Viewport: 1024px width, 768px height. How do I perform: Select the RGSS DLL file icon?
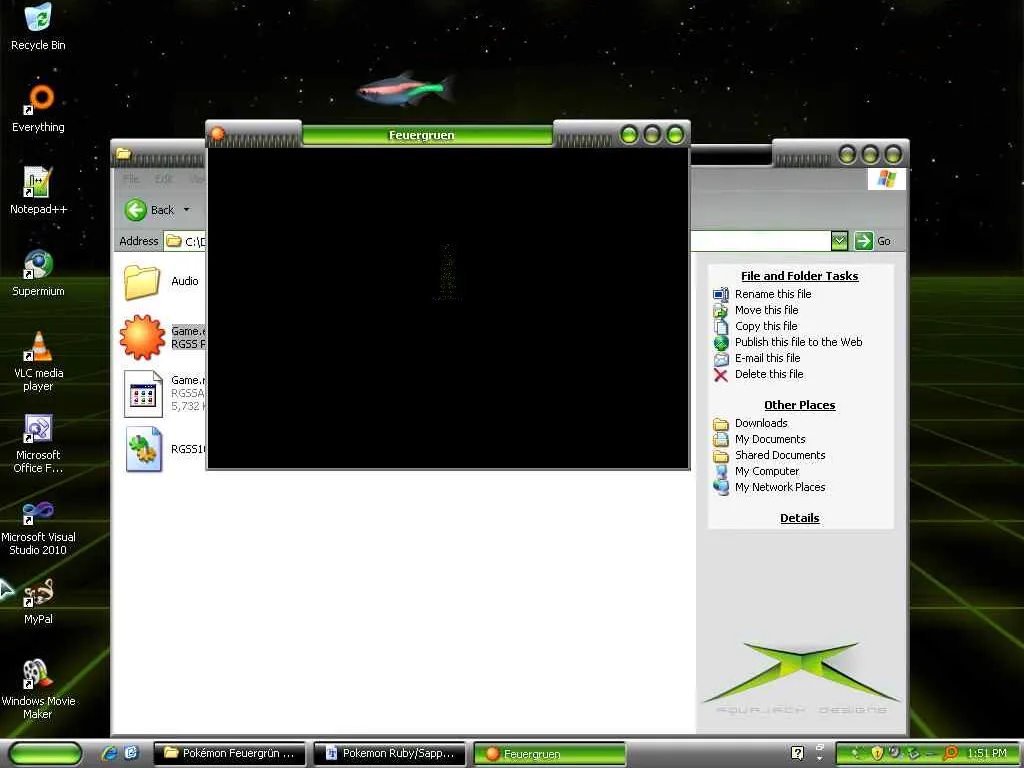point(143,449)
